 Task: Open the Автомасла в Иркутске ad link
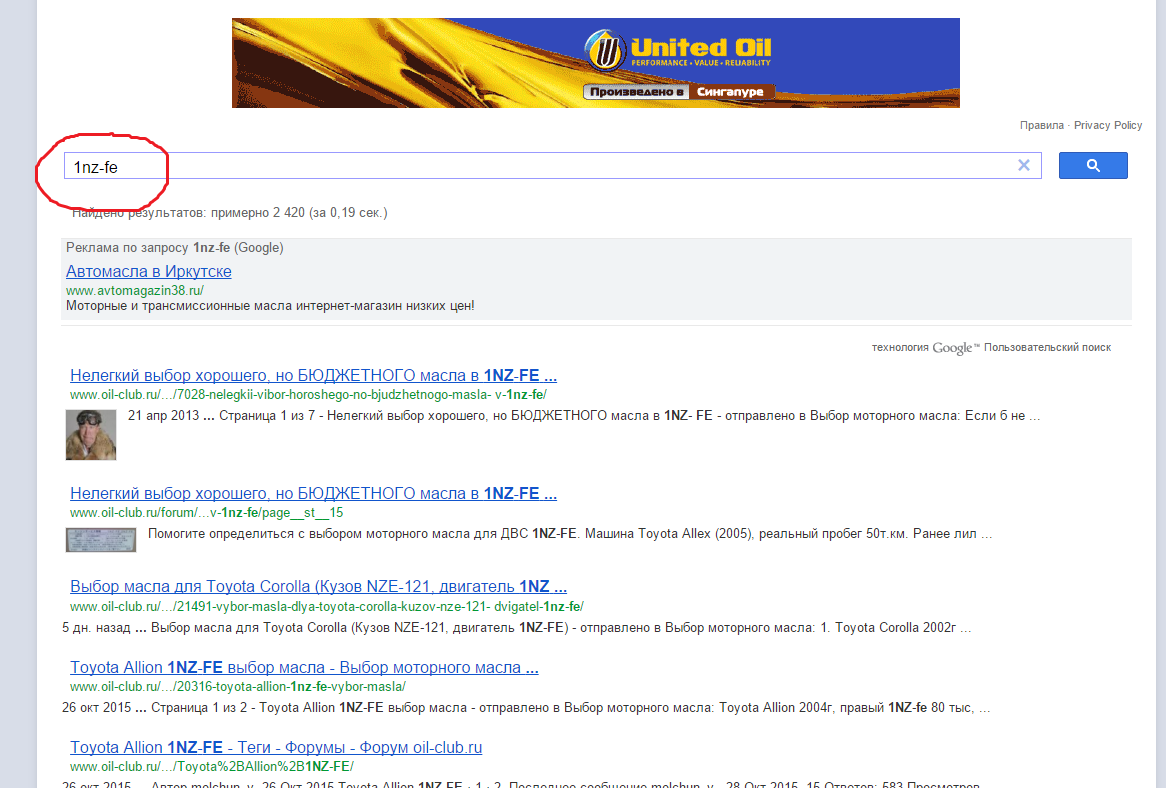[x=149, y=271]
